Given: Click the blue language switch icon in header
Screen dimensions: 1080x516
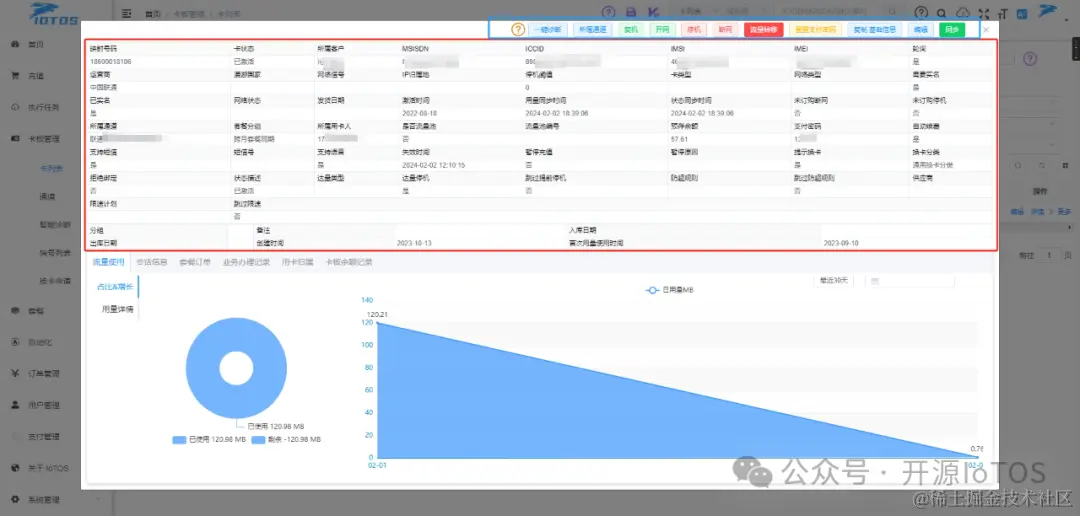Looking at the screenshot, I should click(1022, 12).
